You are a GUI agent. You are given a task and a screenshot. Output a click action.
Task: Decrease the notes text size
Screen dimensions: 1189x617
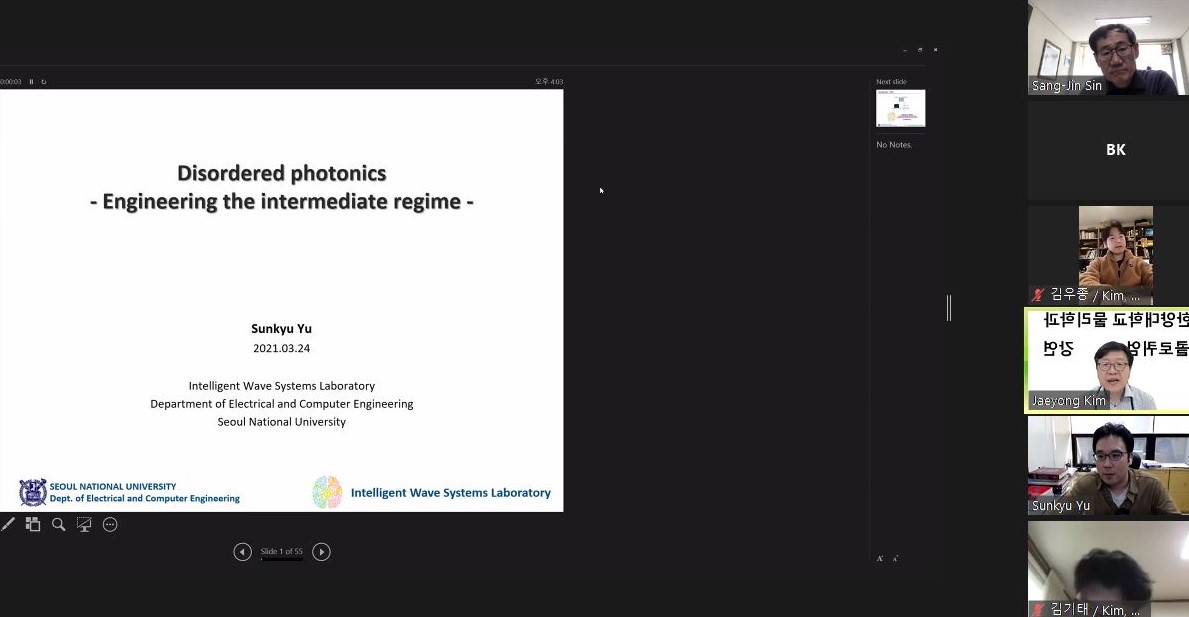pyautogui.click(x=895, y=558)
